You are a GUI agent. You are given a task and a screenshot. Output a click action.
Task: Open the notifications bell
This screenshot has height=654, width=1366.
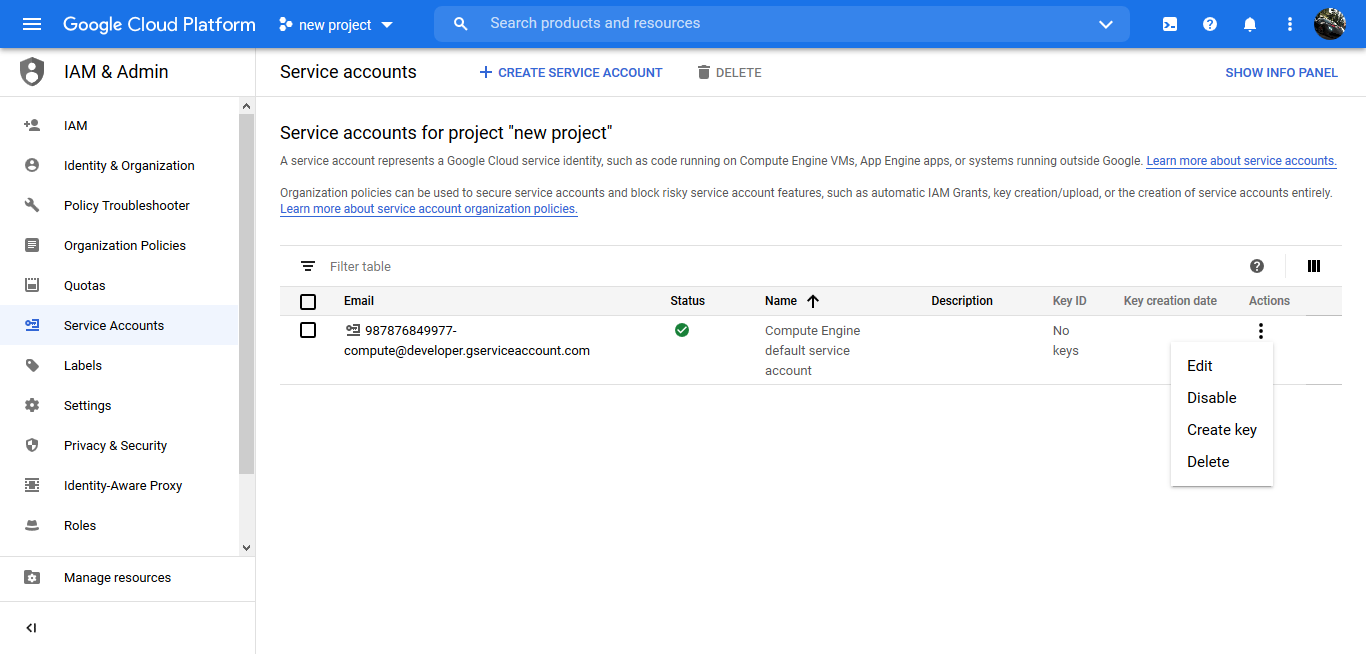coord(1250,24)
